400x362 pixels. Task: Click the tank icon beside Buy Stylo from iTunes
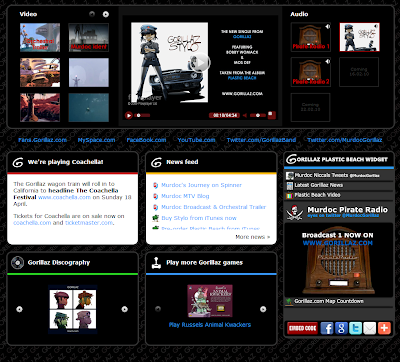click(x=155, y=218)
